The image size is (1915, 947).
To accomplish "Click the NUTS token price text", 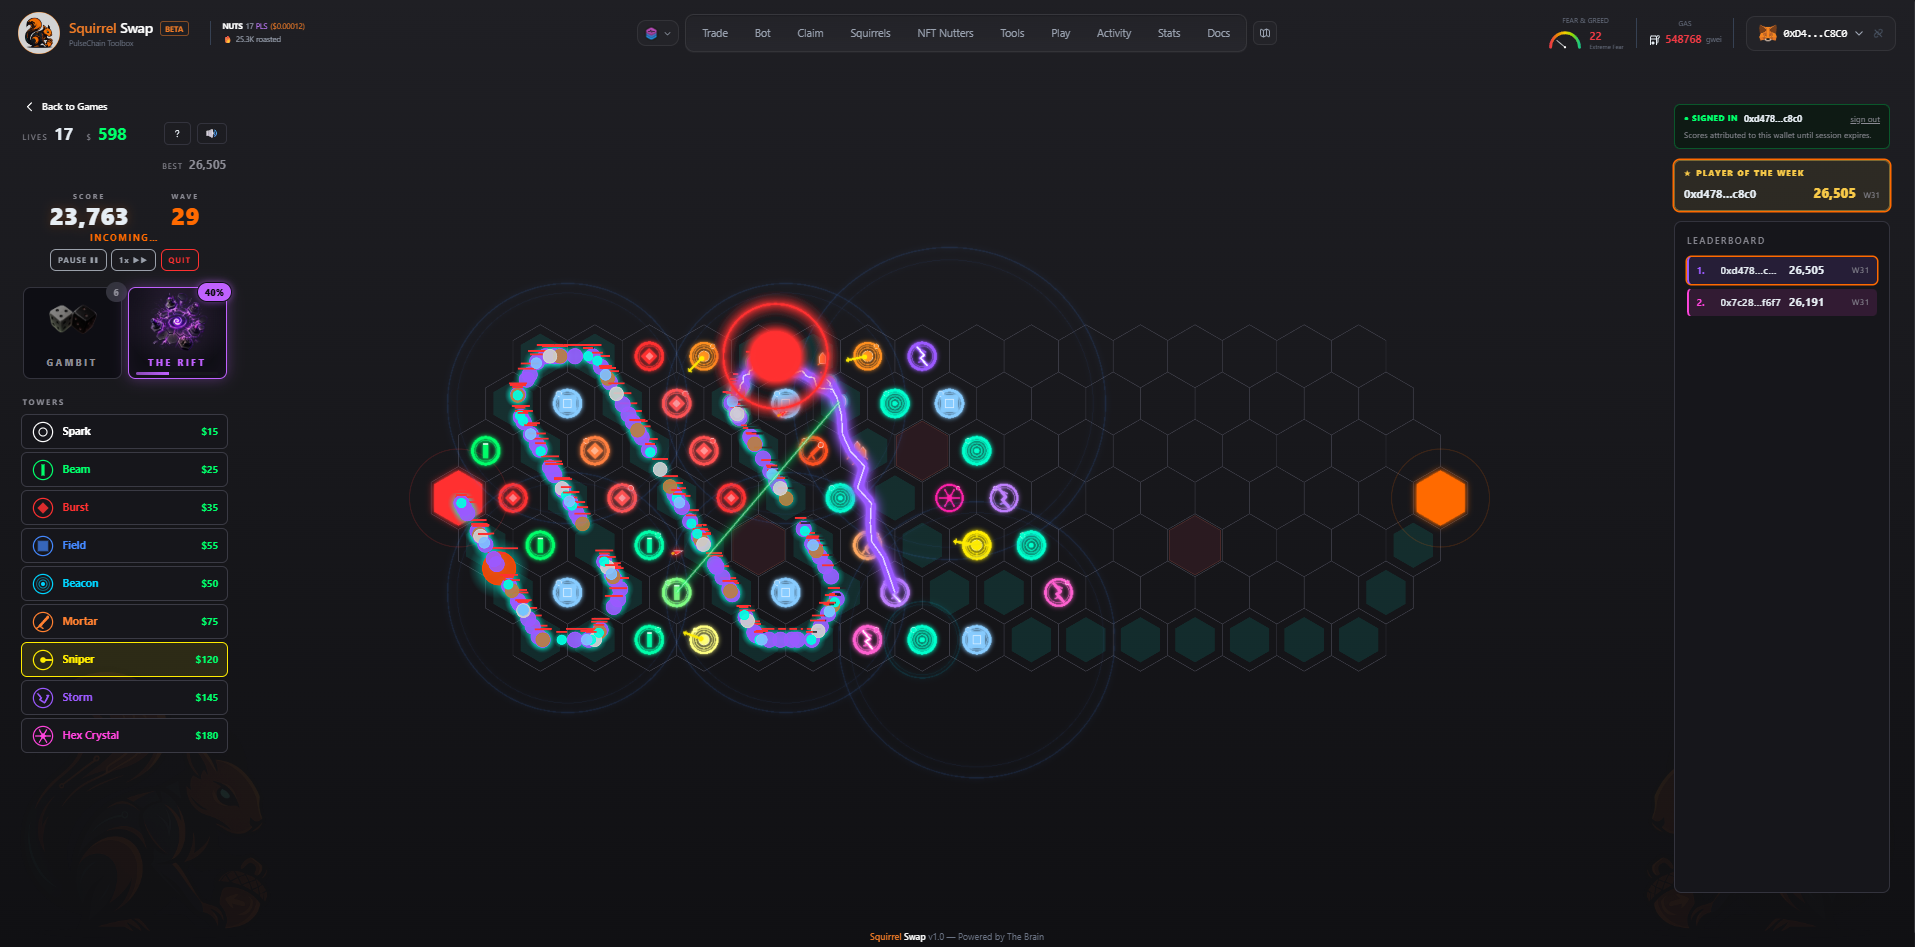I will coord(264,26).
